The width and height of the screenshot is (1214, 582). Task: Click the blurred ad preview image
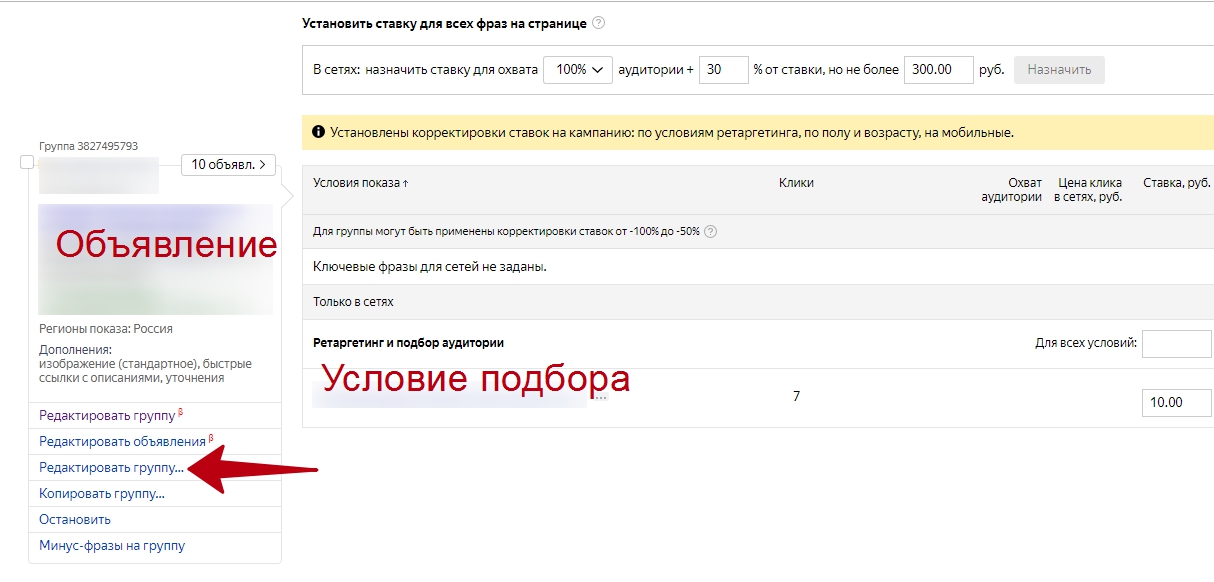coord(155,260)
